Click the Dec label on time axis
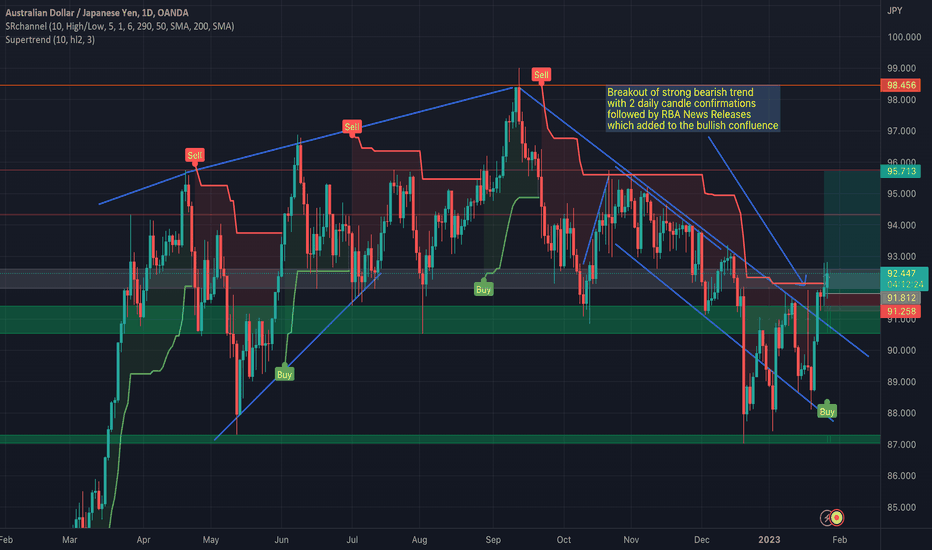Viewport: 932px width, 550px height. (x=702, y=540)
